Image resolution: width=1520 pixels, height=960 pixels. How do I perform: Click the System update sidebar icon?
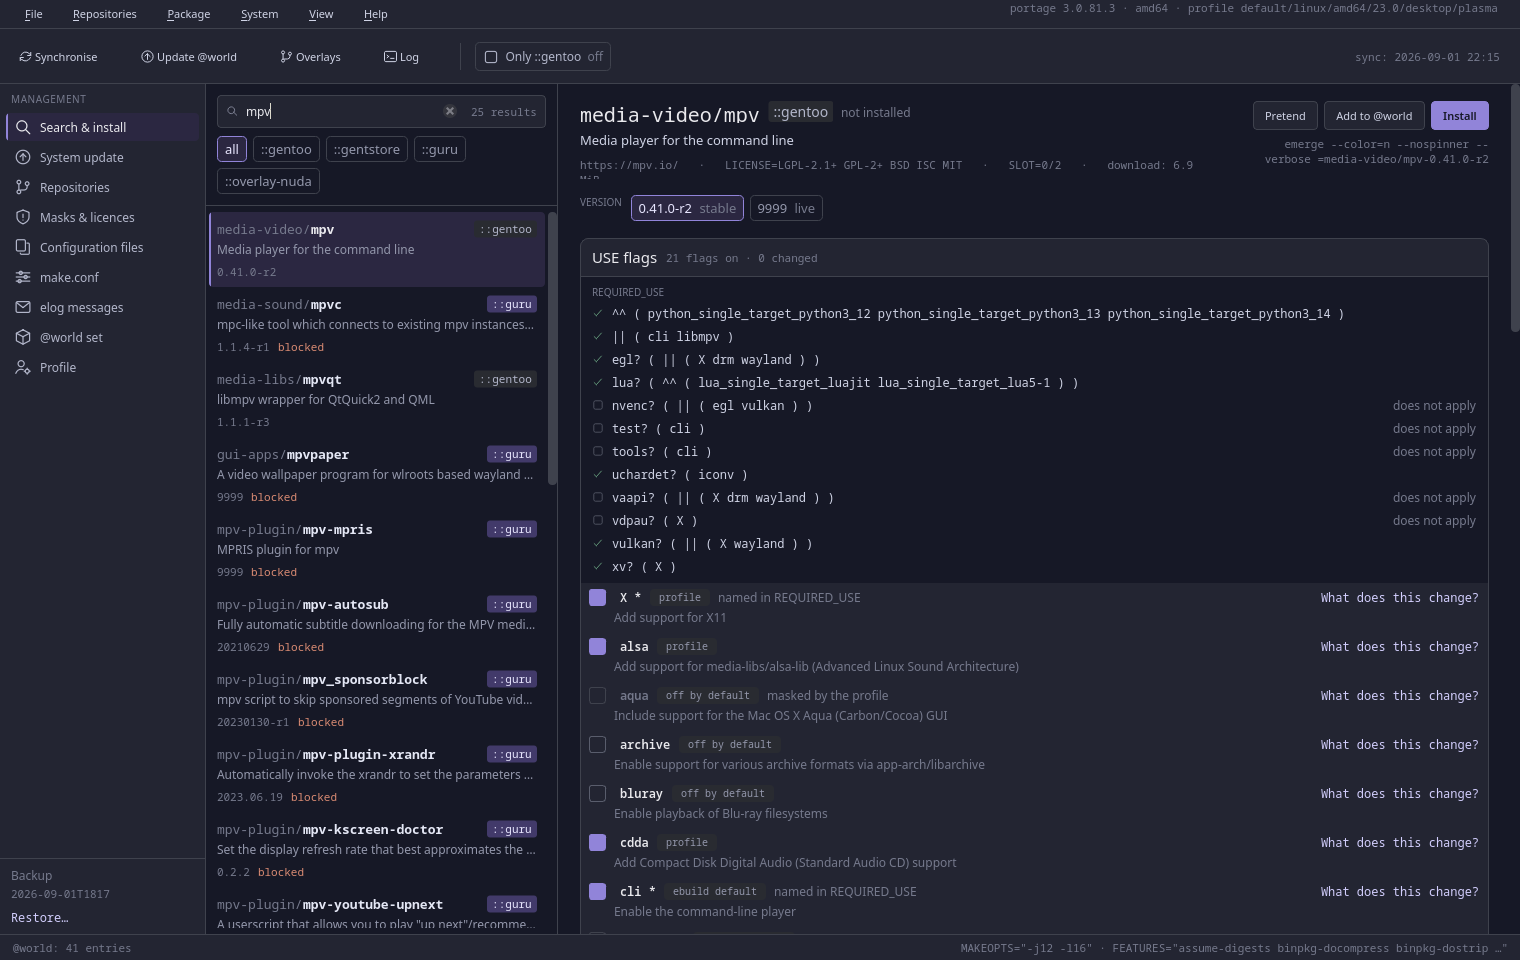(23, 157)
